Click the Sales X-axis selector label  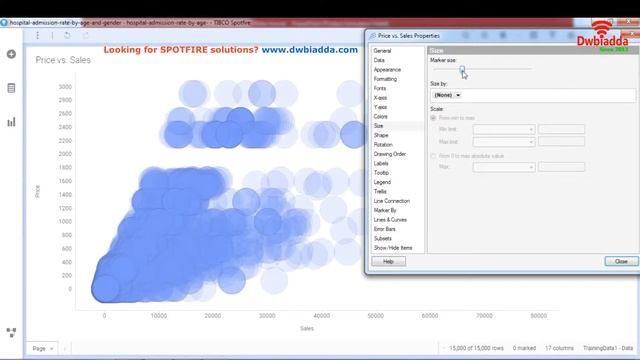point(307,329)
